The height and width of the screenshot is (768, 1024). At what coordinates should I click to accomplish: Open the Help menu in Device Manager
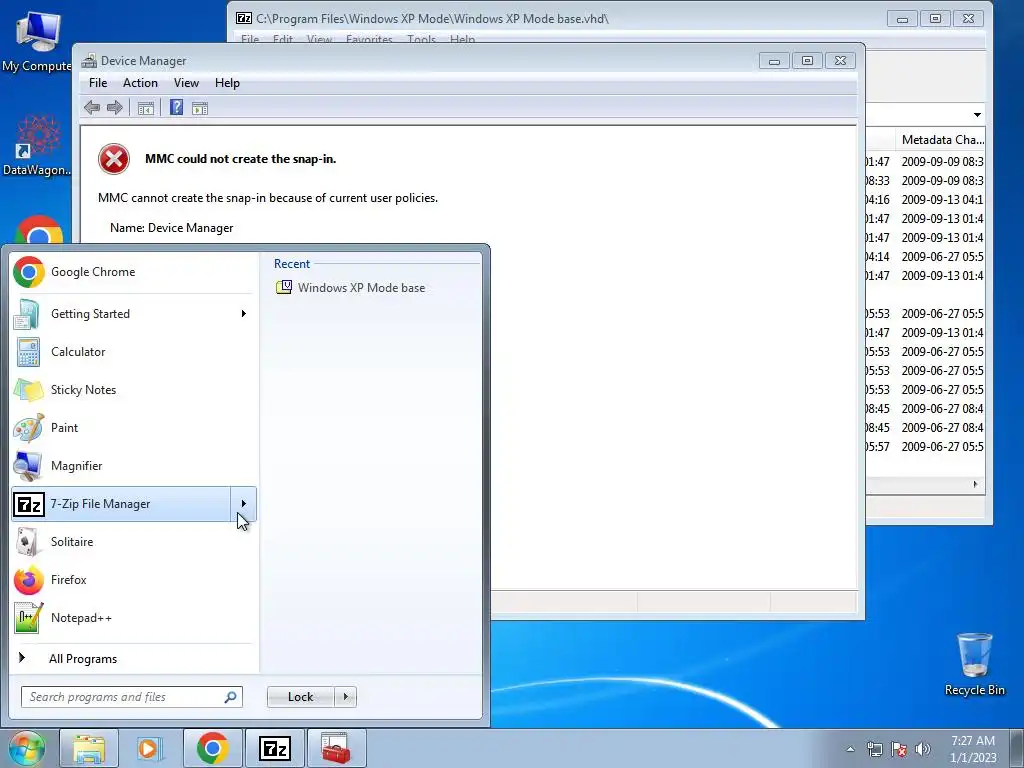point(227,83)
